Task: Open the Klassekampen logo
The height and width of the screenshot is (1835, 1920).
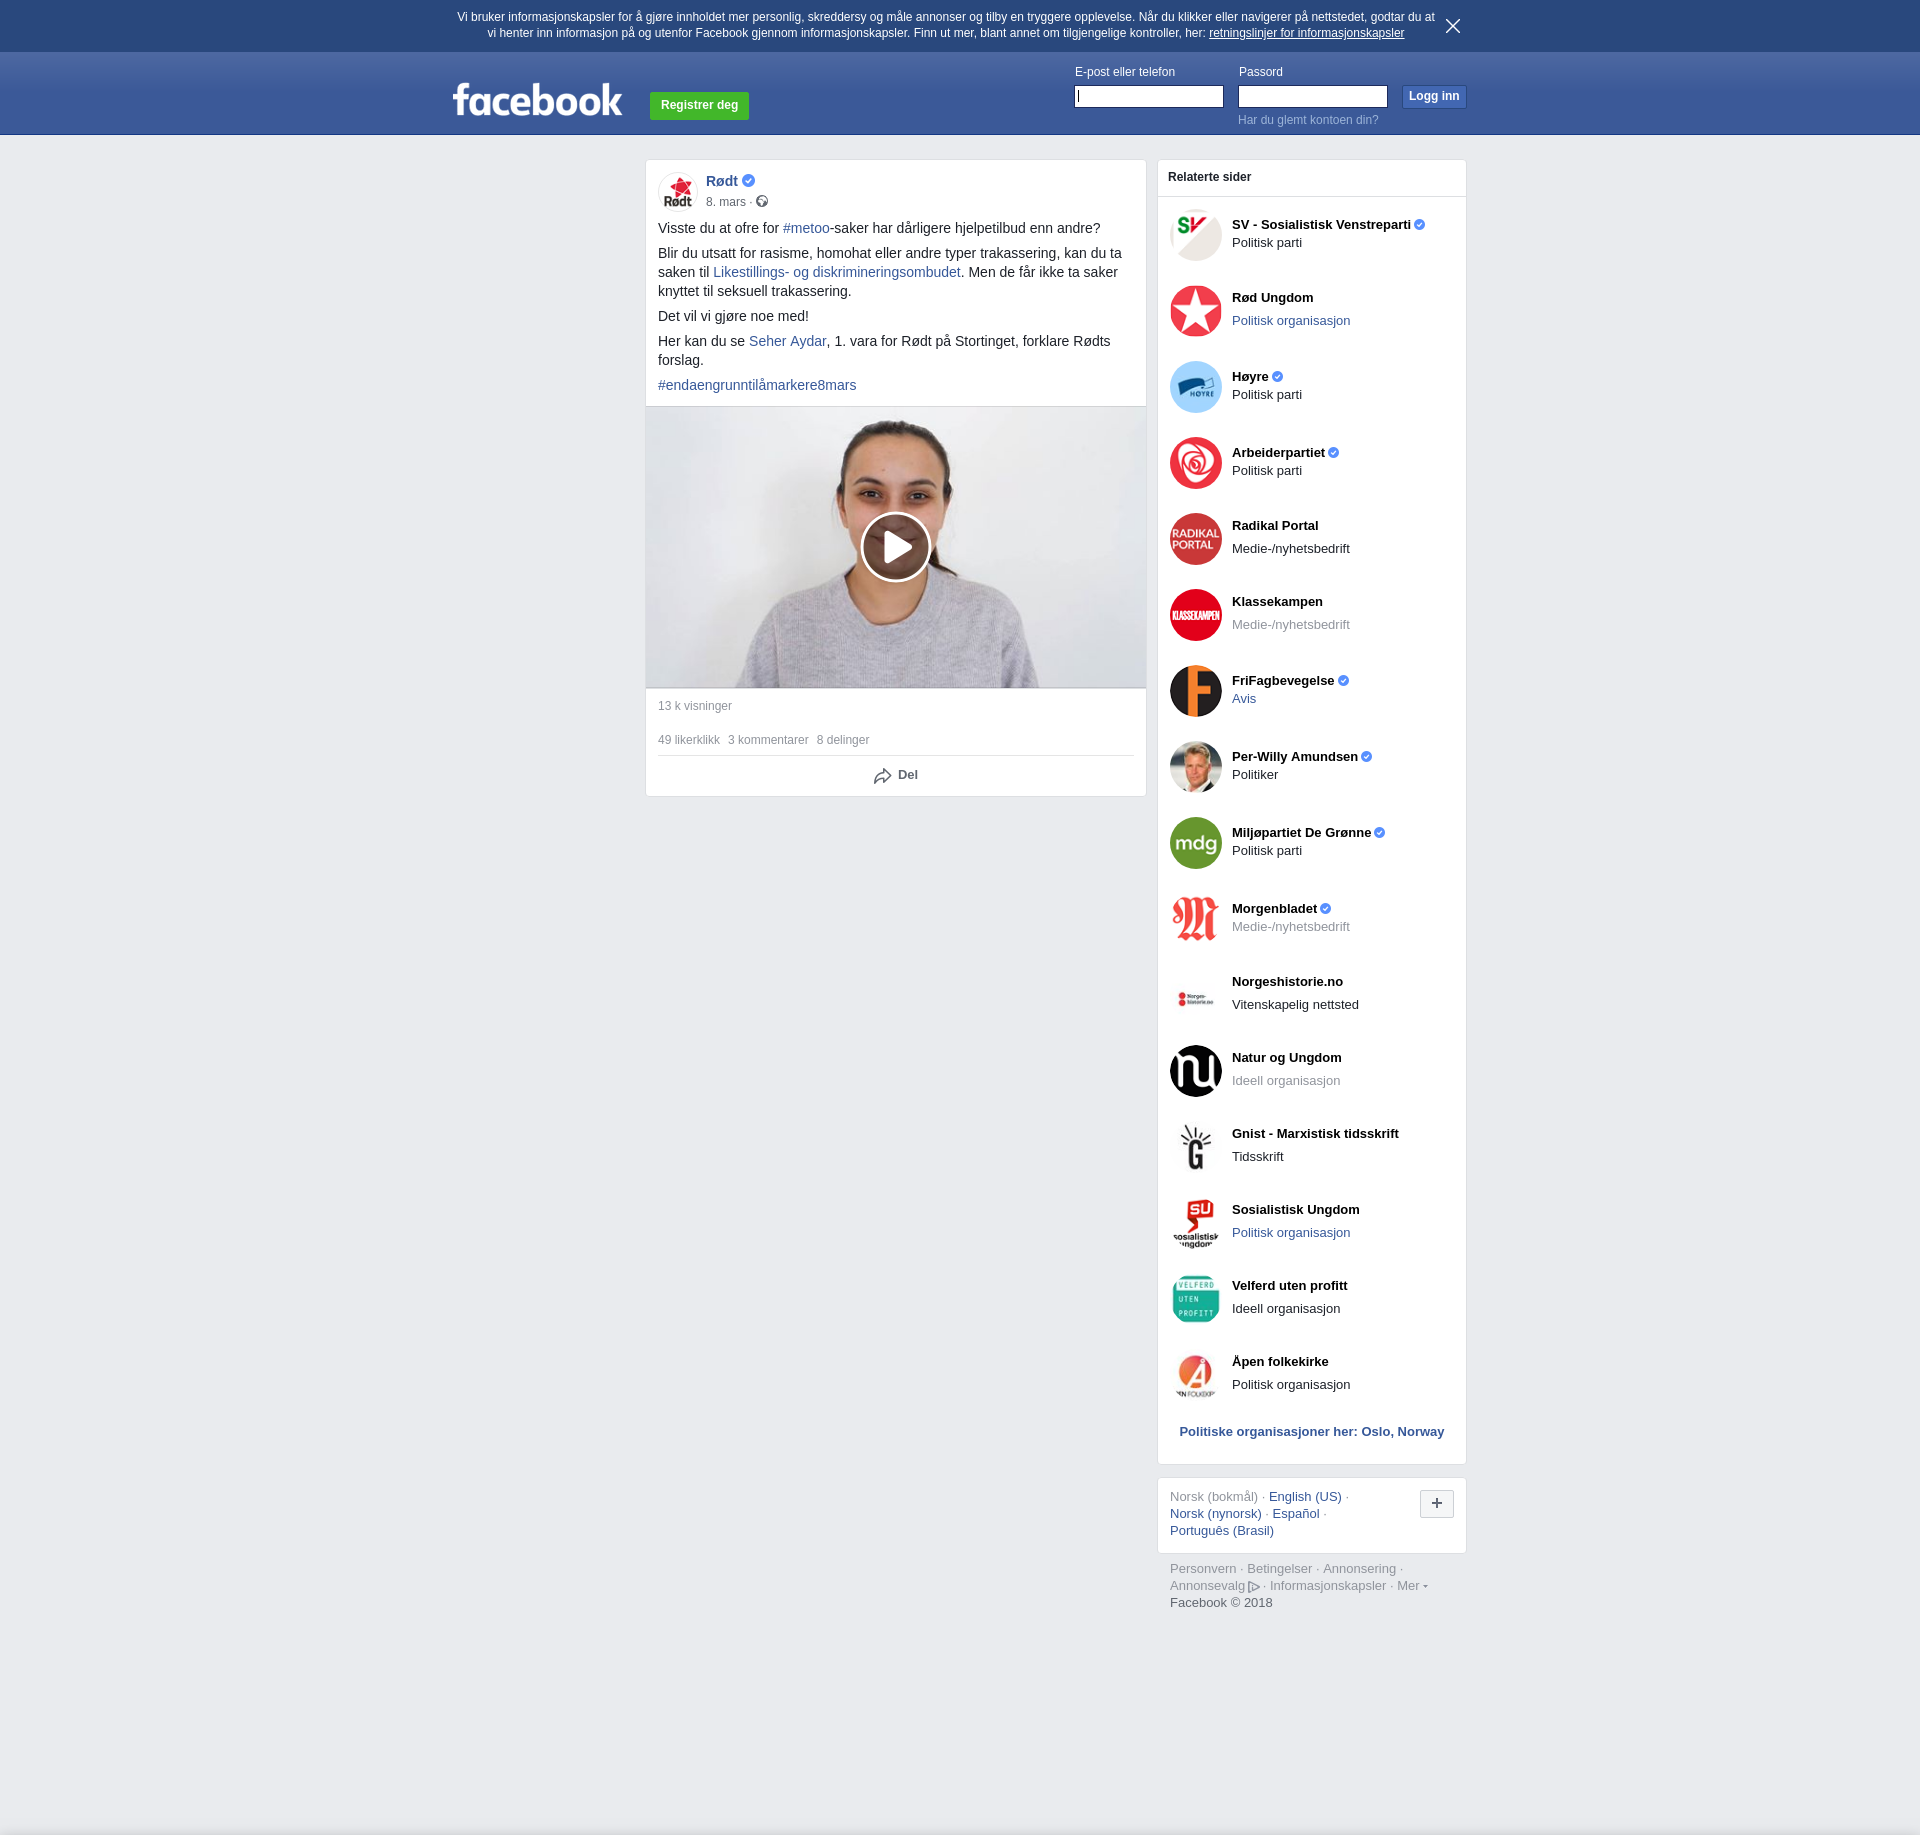Action: pyautogui.click(x=1196, y=615)
